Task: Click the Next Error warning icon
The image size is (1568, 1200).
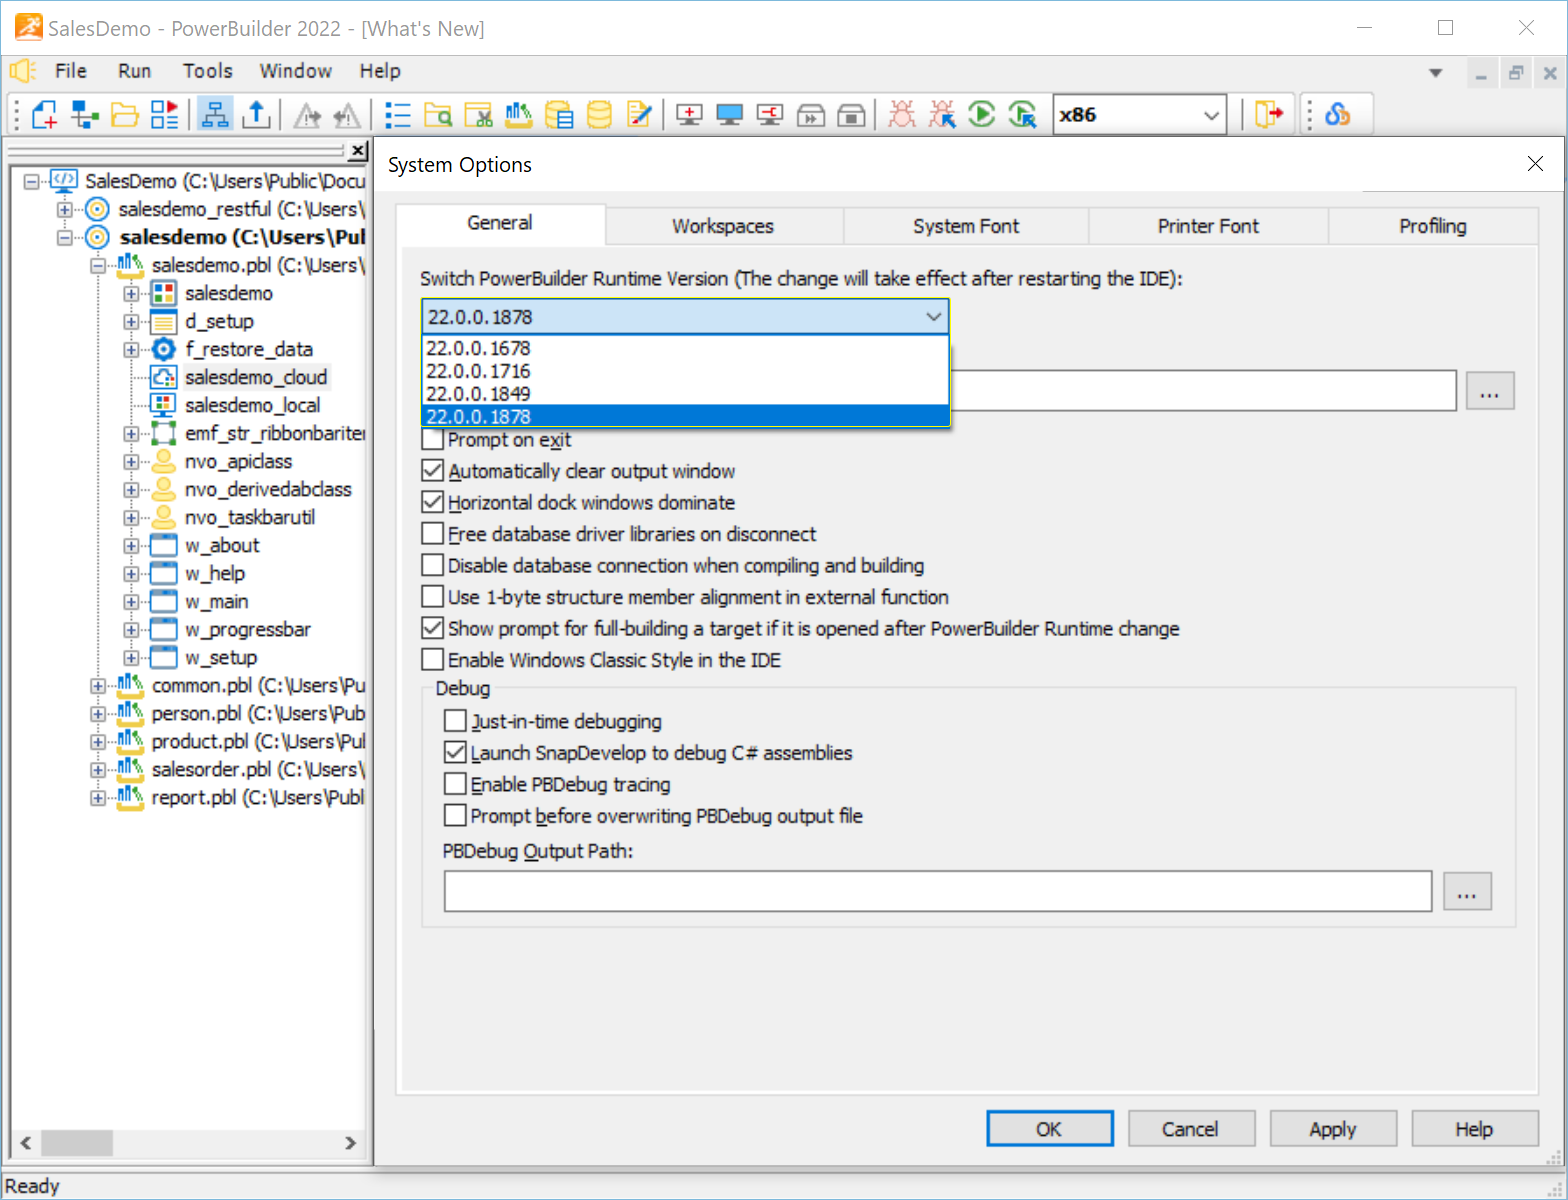Action: (x=307, y=115)
